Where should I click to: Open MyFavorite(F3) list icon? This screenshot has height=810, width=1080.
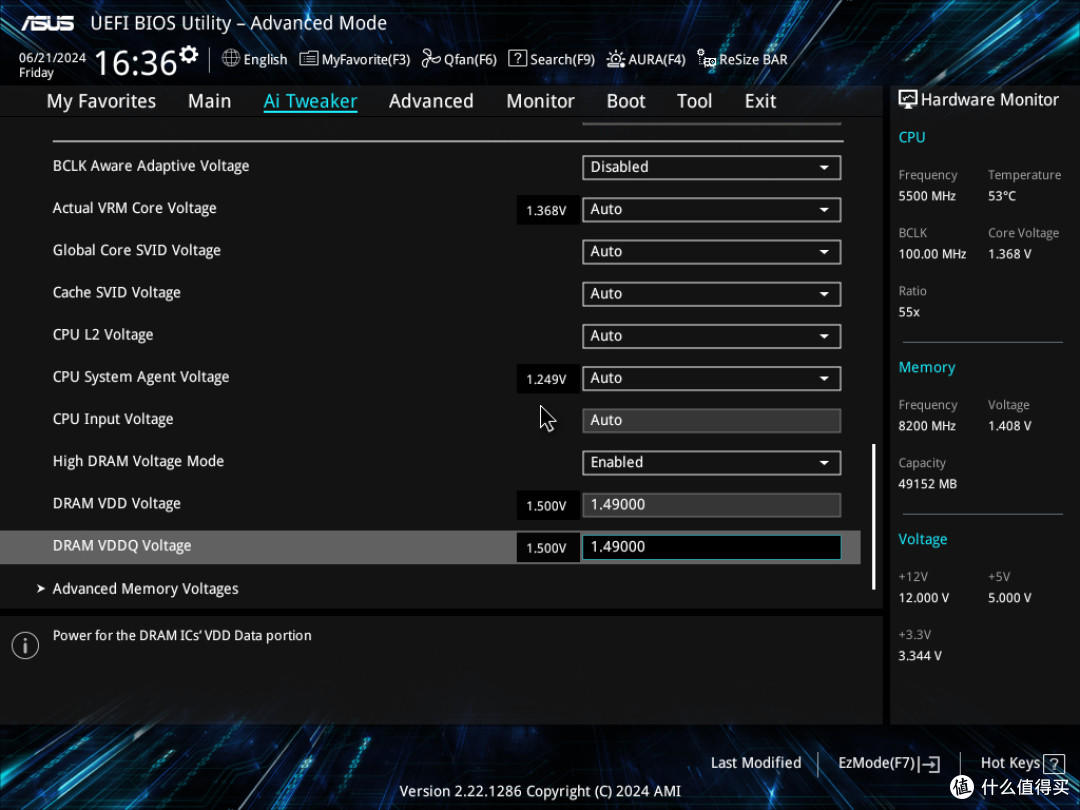309,59
